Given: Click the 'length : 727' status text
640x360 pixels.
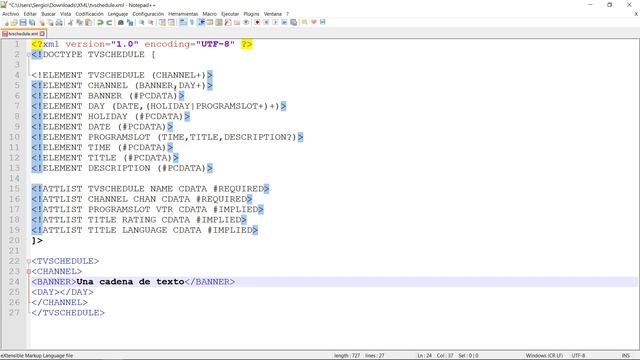Looking at the screenshot, I should [347, 356].
